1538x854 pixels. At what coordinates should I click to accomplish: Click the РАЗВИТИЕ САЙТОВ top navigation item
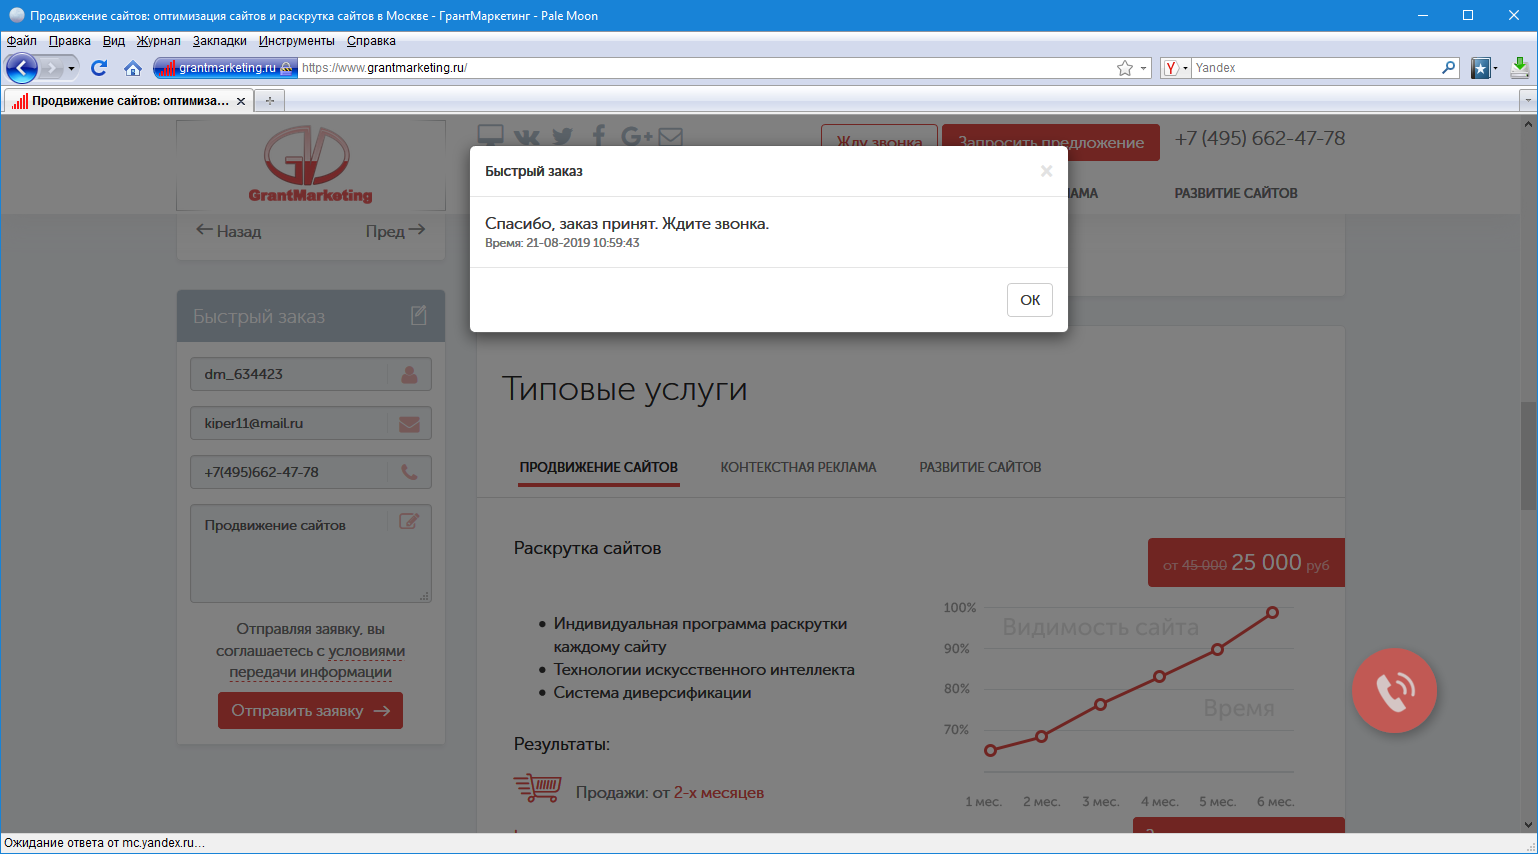[x=1236, y=193]
